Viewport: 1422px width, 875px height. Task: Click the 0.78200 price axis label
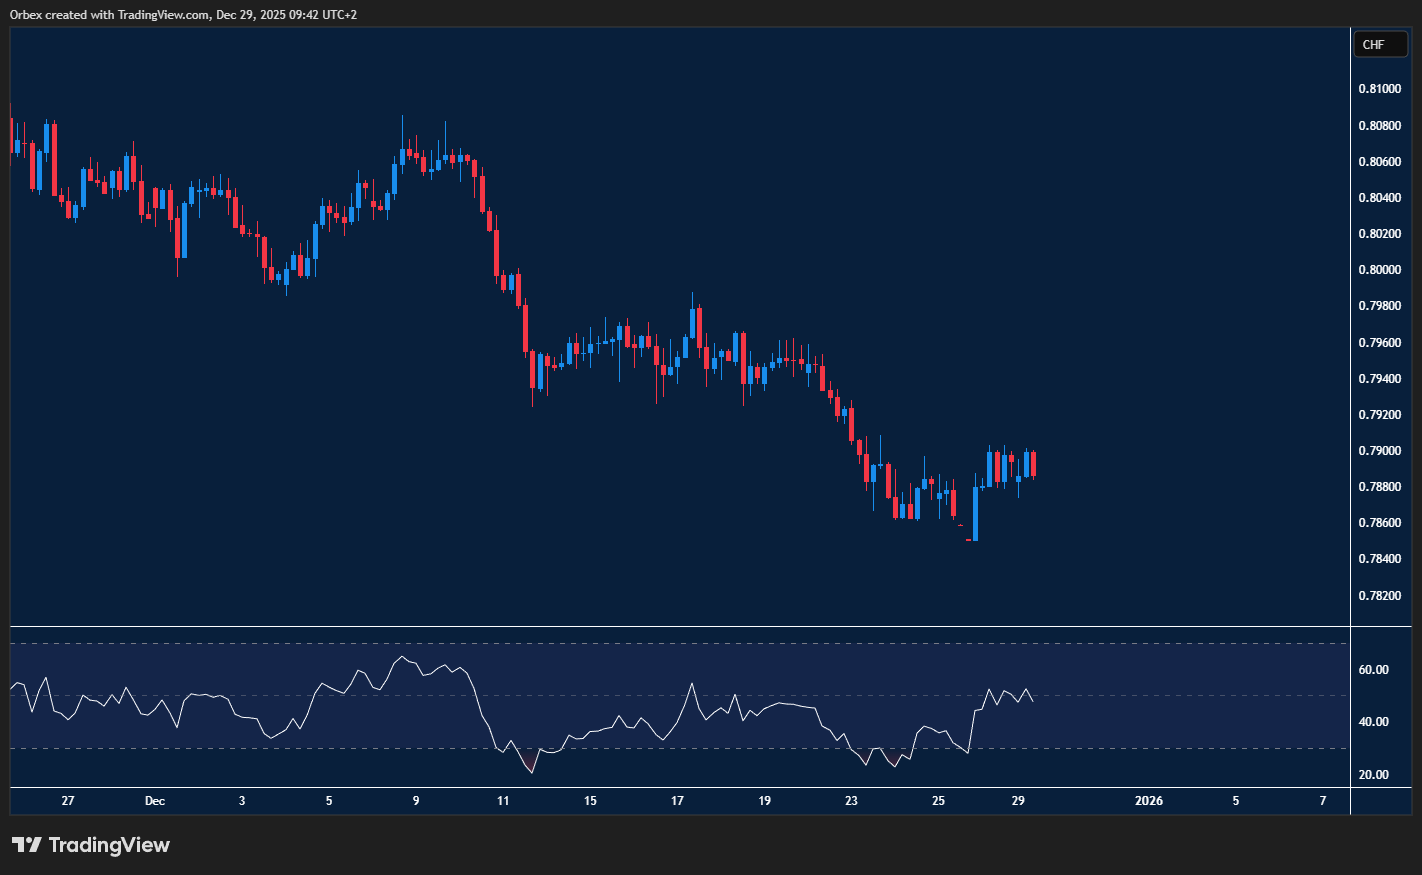1379,596
